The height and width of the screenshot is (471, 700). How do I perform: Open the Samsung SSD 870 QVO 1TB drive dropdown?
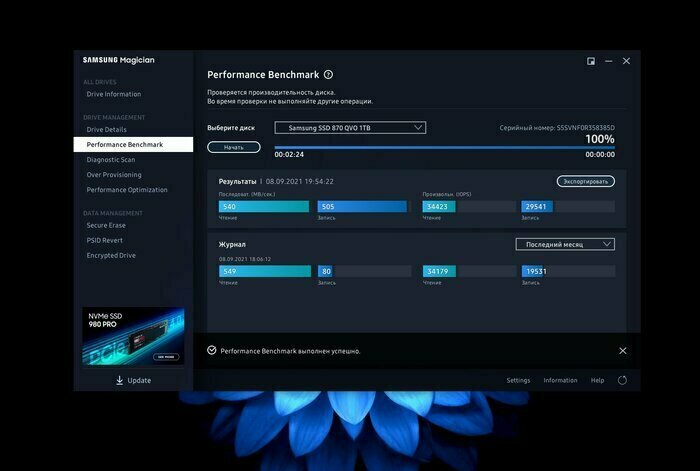[x=350, y=128]
